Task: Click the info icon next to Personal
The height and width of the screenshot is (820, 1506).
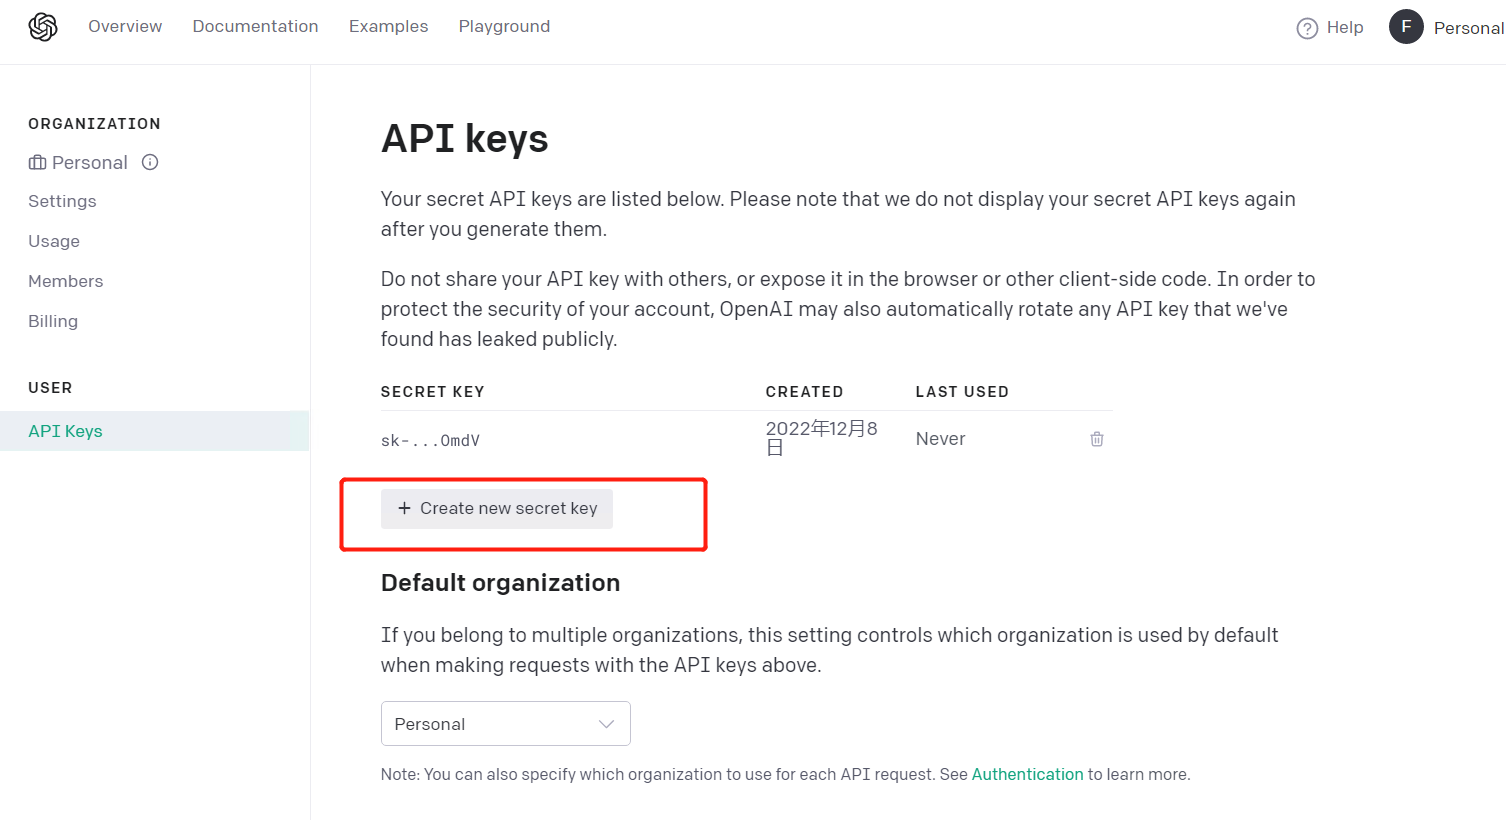Action: coord(150,162)
